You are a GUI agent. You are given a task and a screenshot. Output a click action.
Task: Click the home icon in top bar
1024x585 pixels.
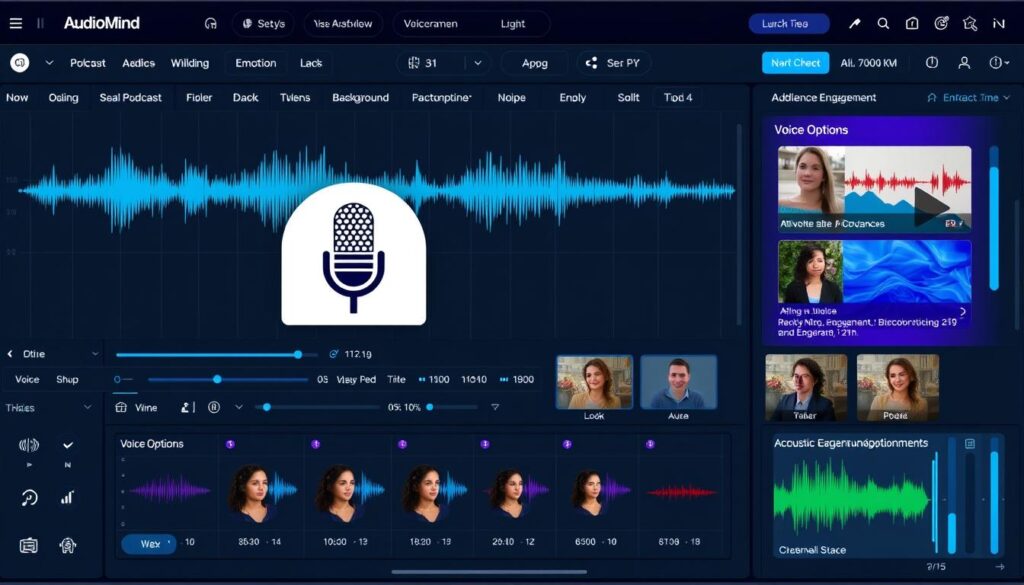[x=912, y=24]
